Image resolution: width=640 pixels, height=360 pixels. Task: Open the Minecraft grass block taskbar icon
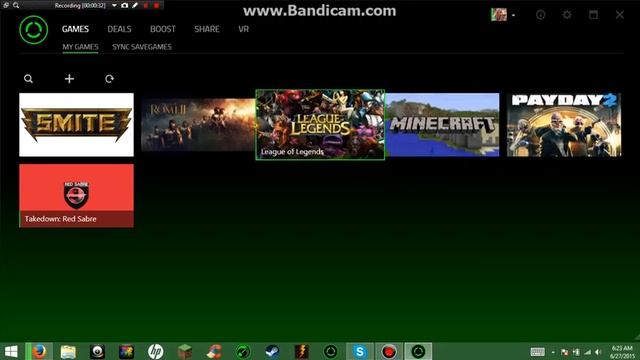(x=185, y=351)
